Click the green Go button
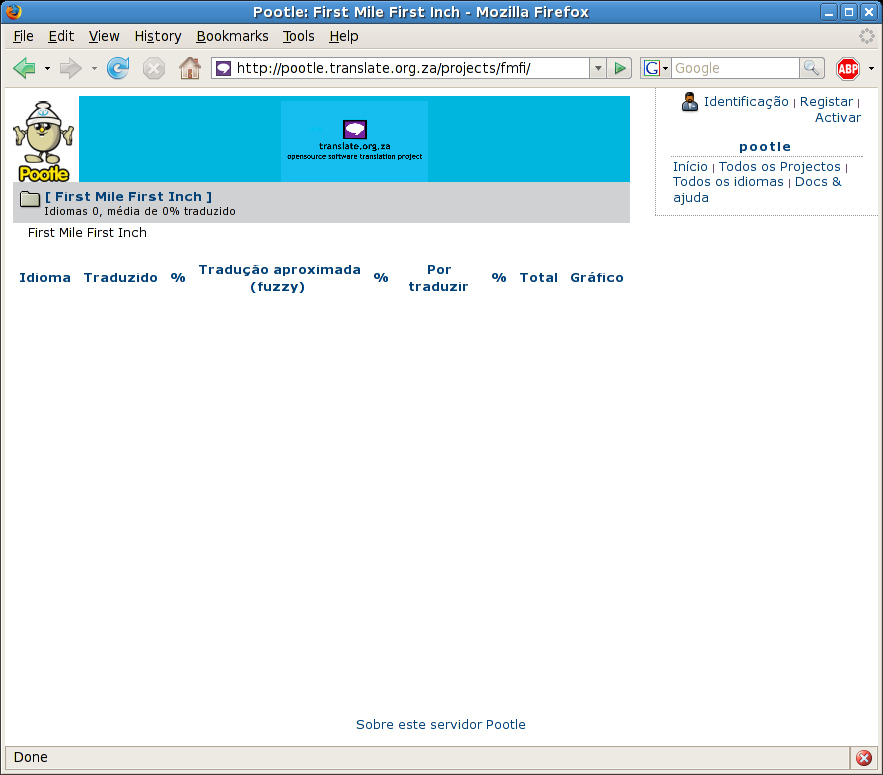This screenshot has height=775, width=883. pyautogui.click(x=620, y=68)
